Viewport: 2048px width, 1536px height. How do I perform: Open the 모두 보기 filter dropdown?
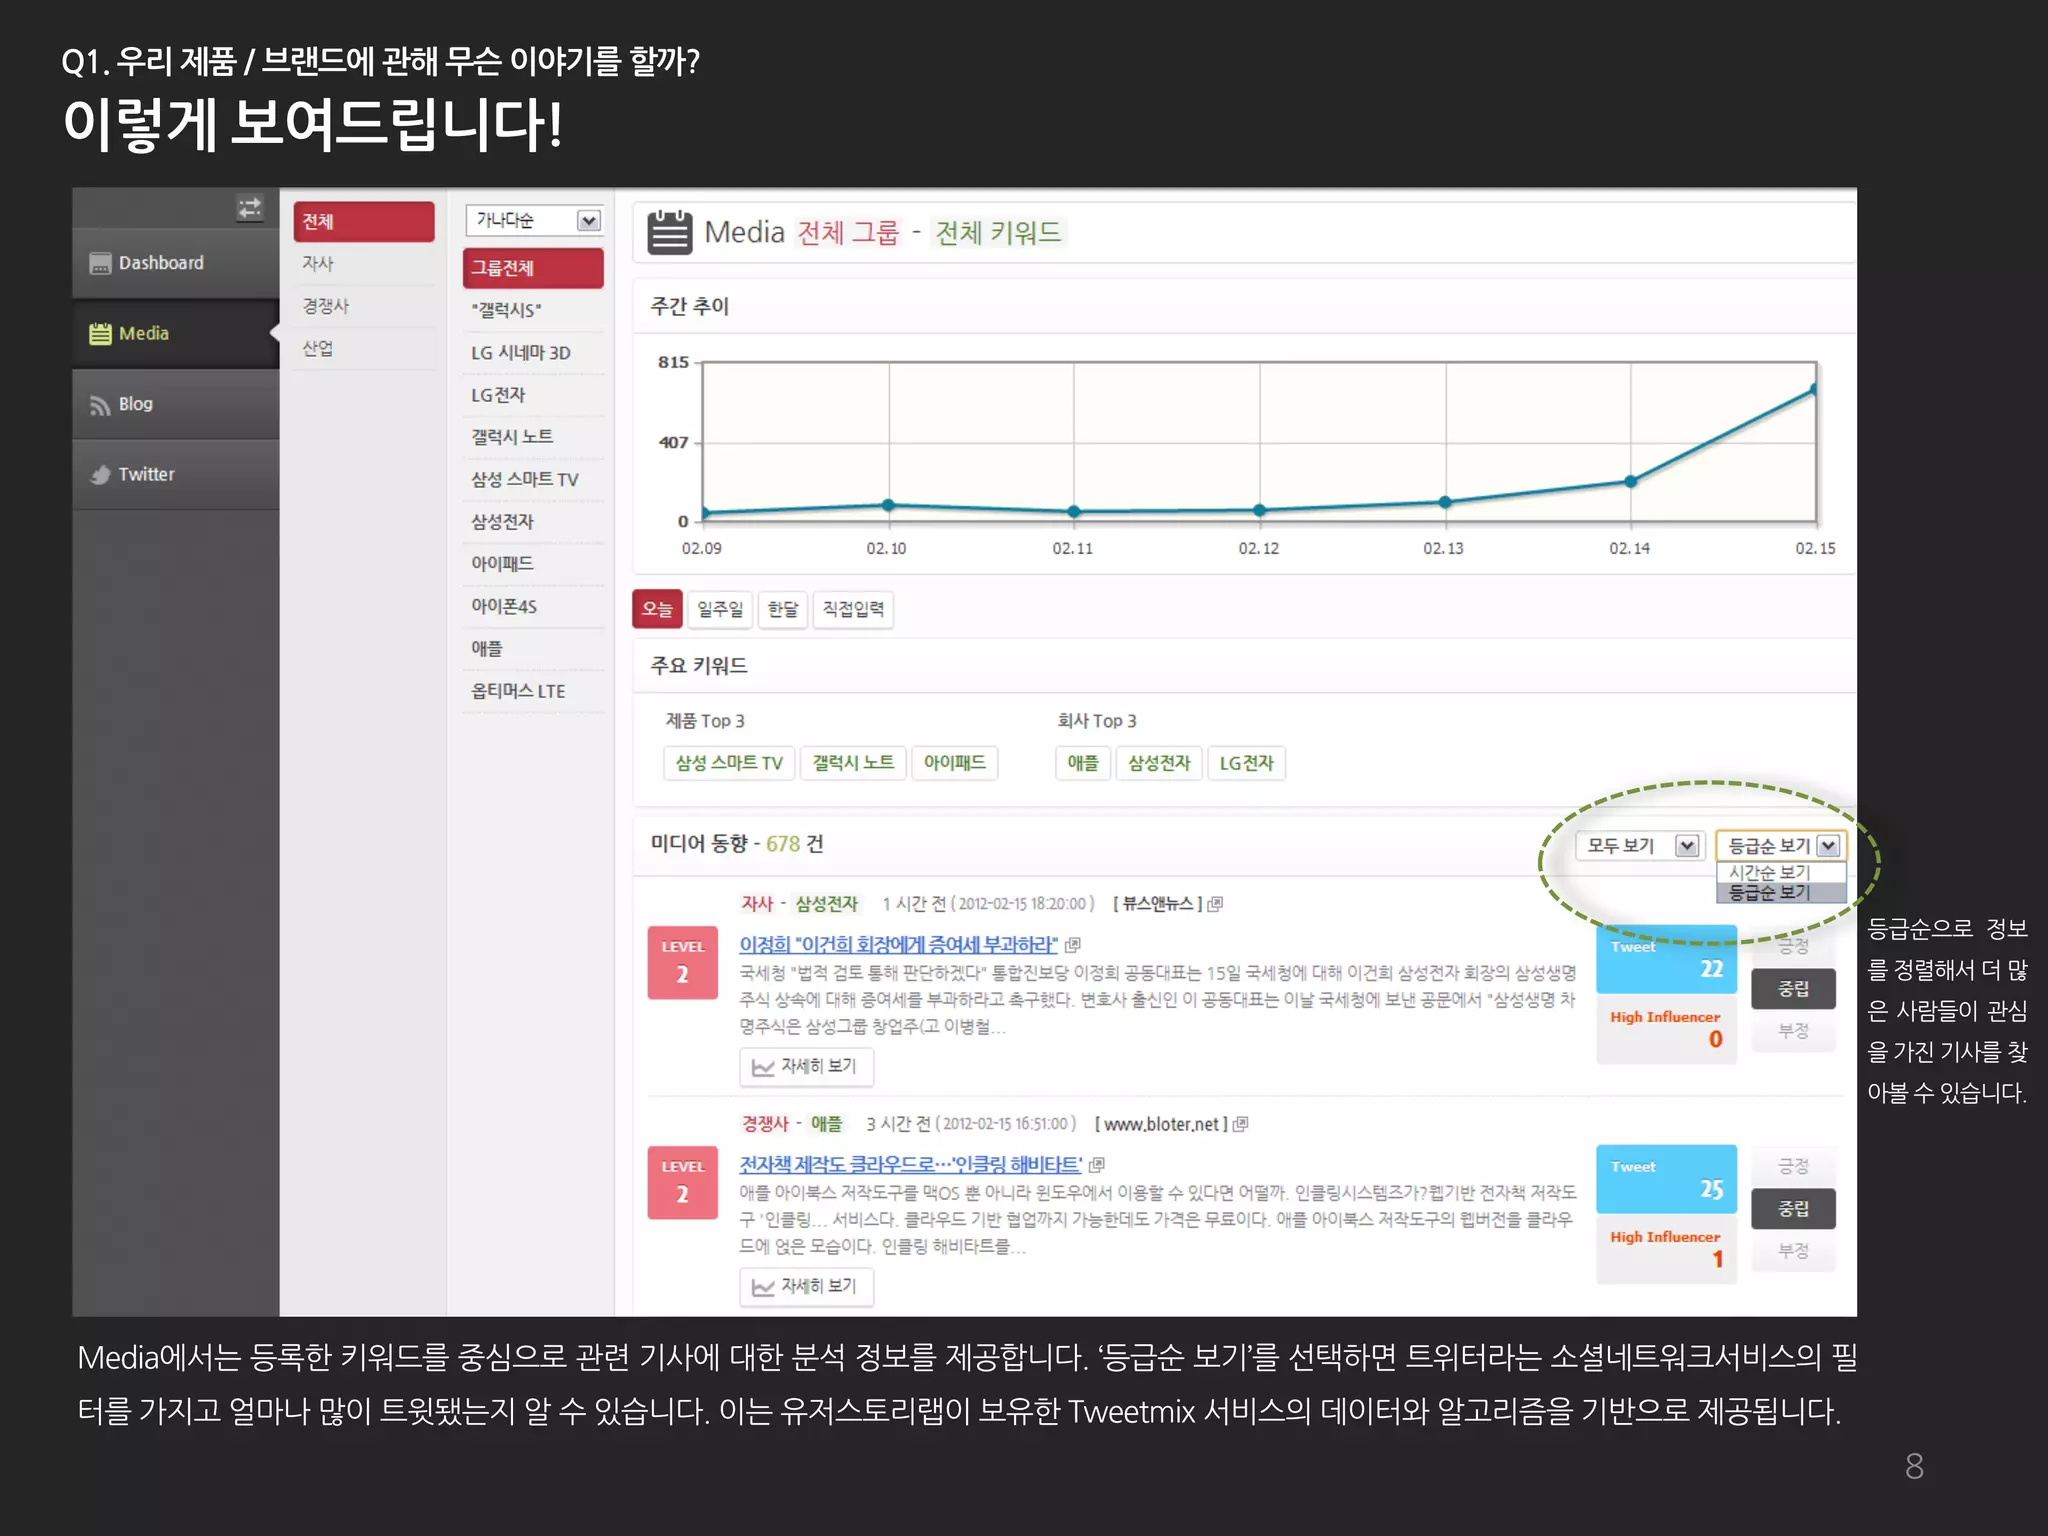[1639, 846]
